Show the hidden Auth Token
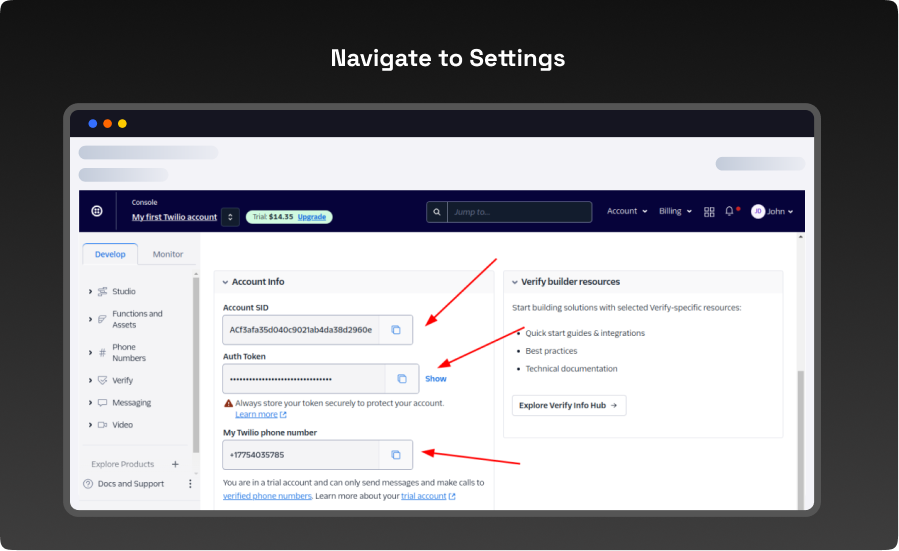Screen dimensions: 899x551 pos(436,379)
